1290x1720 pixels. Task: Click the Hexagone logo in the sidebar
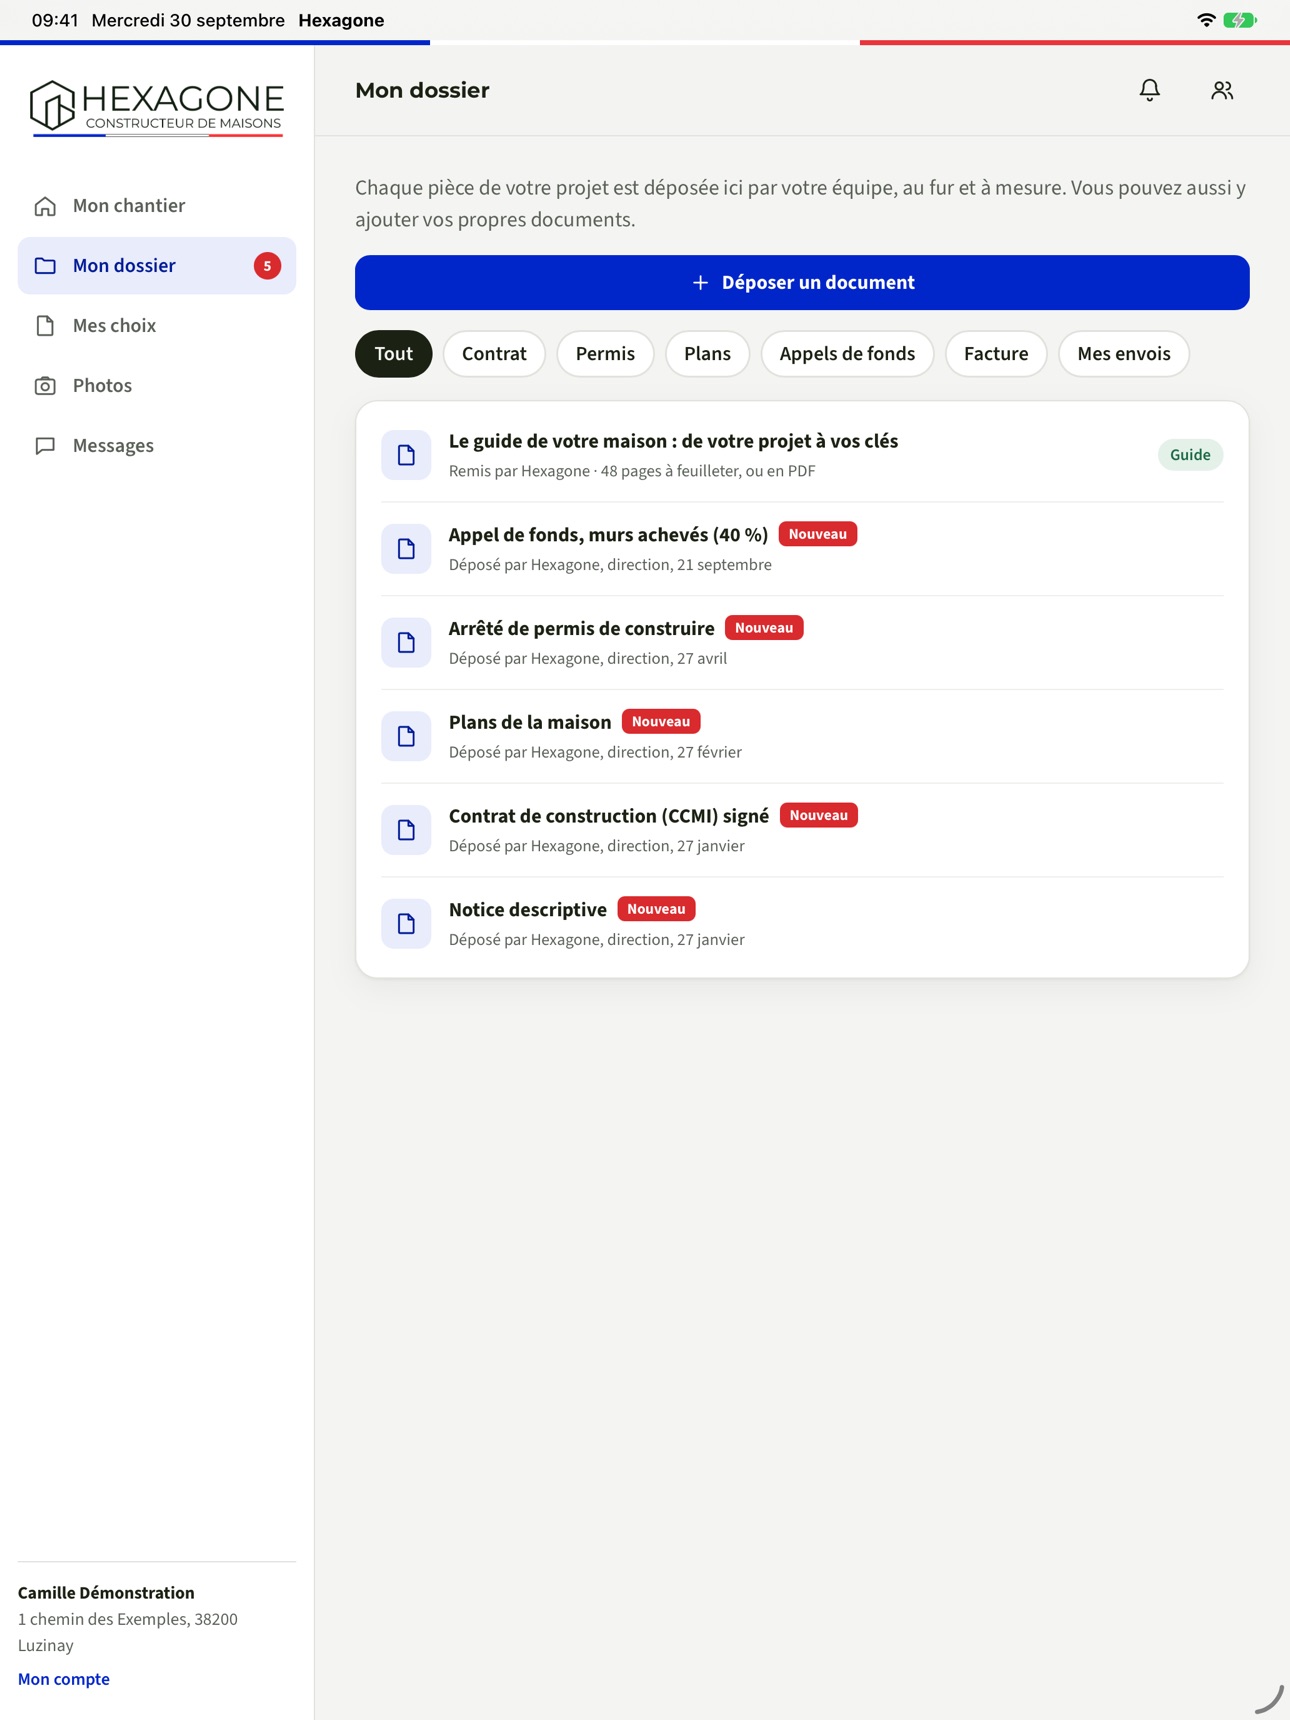coord(157,107)
